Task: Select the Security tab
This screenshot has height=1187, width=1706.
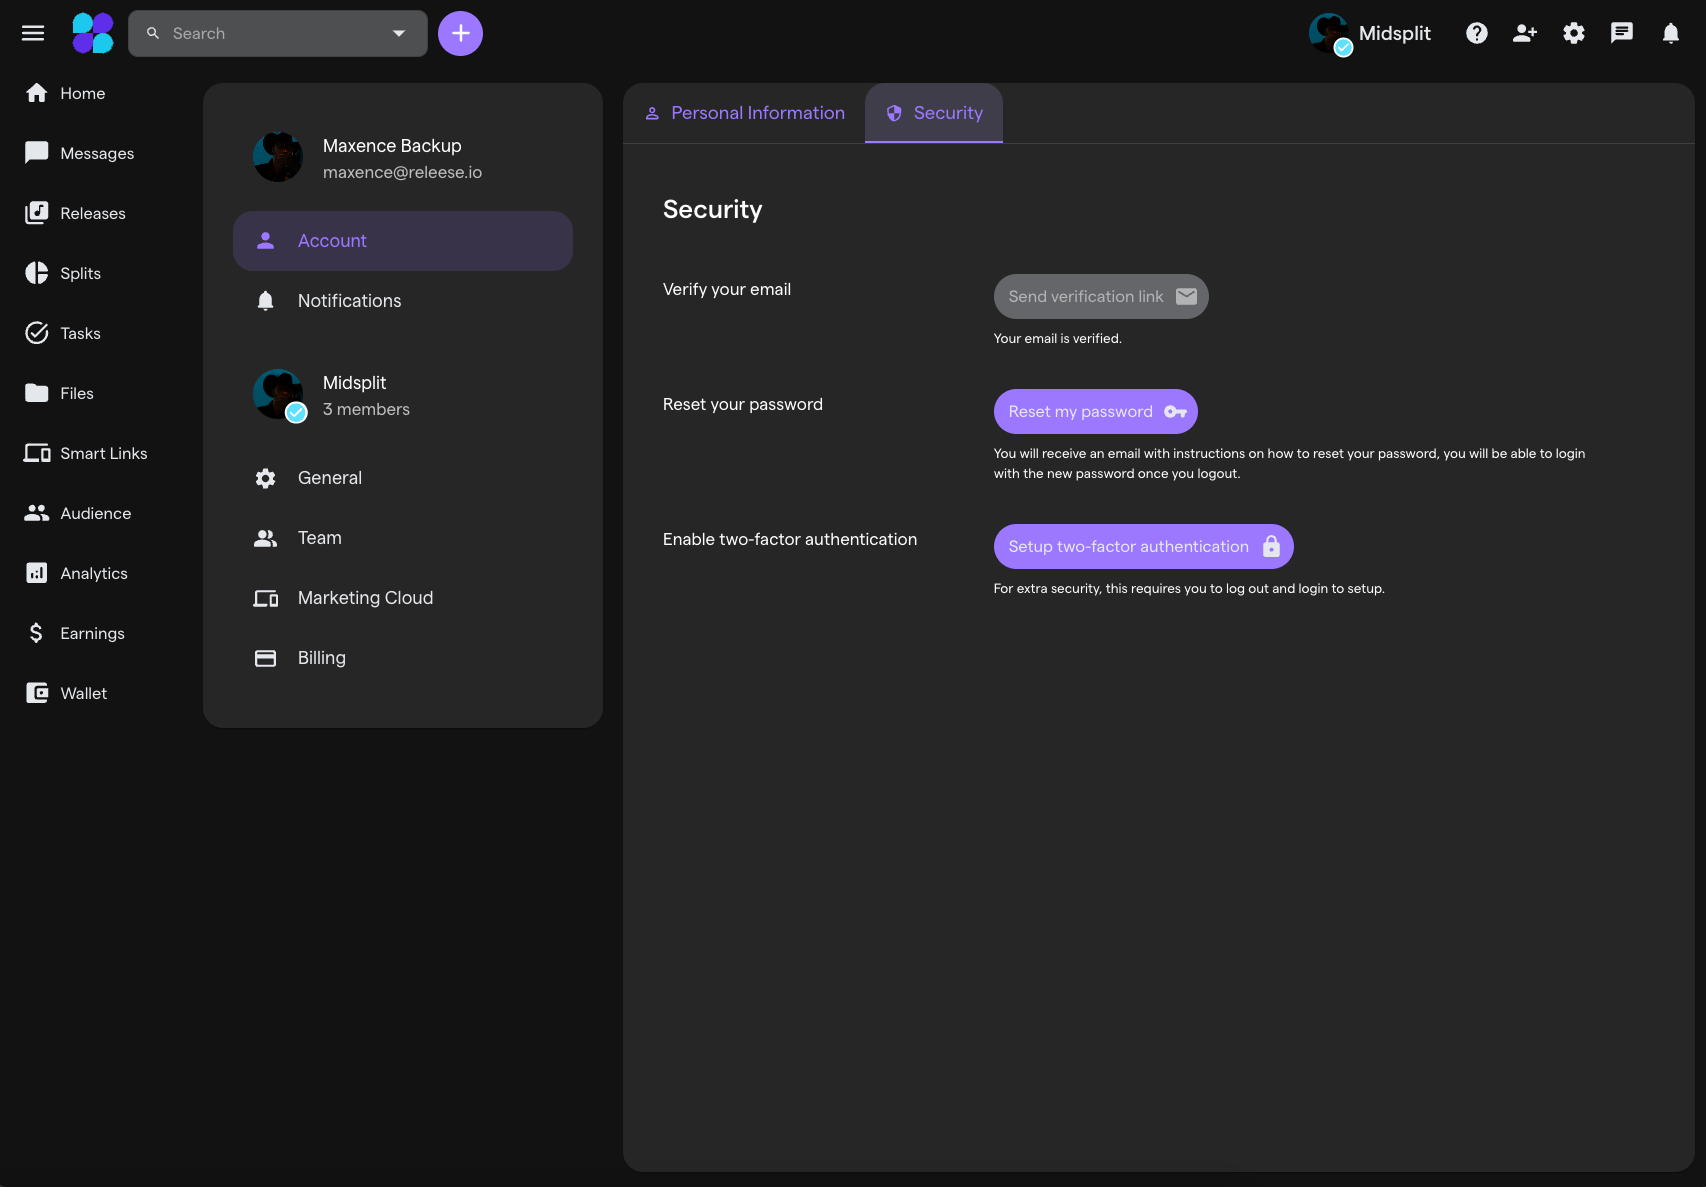Action: (934, 113)
